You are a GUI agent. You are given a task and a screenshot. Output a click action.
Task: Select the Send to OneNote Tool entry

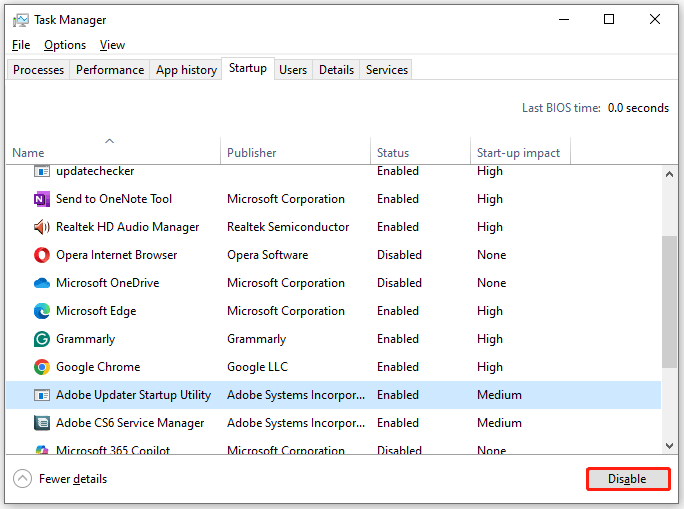(x=114, y=199)
